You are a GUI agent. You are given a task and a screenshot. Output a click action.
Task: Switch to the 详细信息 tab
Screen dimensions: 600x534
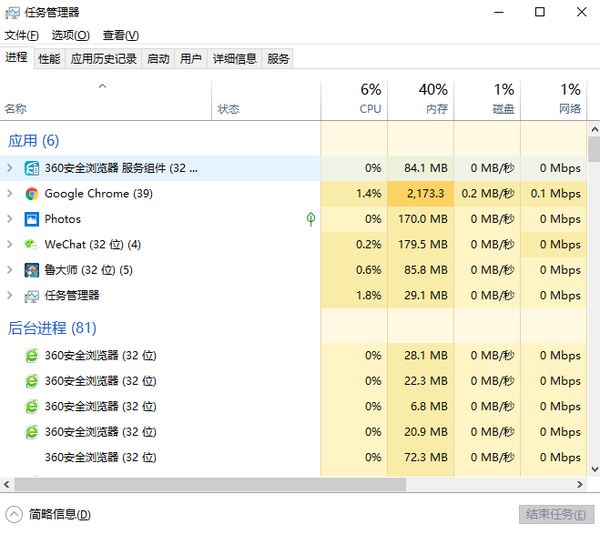234,59
